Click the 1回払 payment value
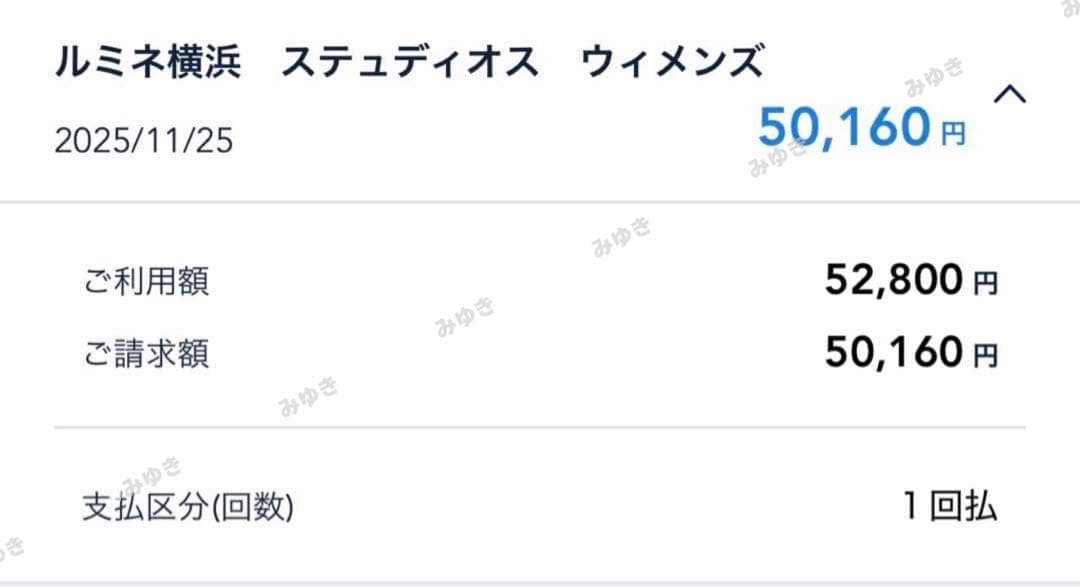Image resolution: width=1080 pixels, height=587 pixels. coord(949,507)
